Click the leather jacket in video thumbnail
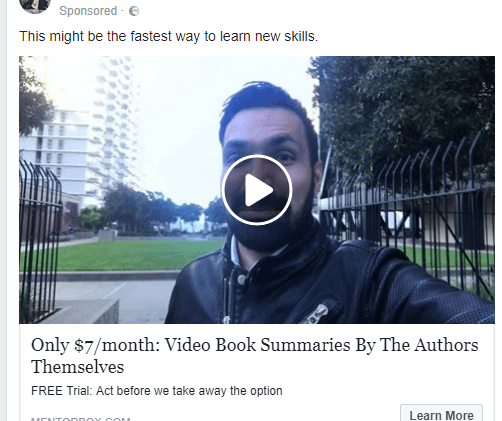Viewport: 502px width, 421px height. 320,283
